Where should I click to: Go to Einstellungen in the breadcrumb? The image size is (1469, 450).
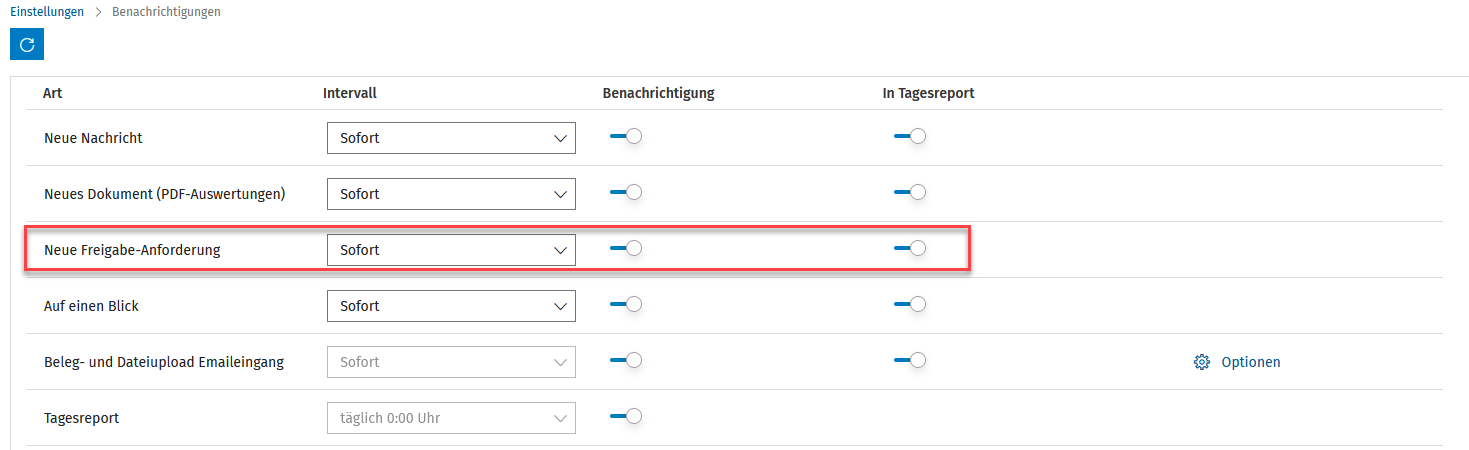(47, 12)
